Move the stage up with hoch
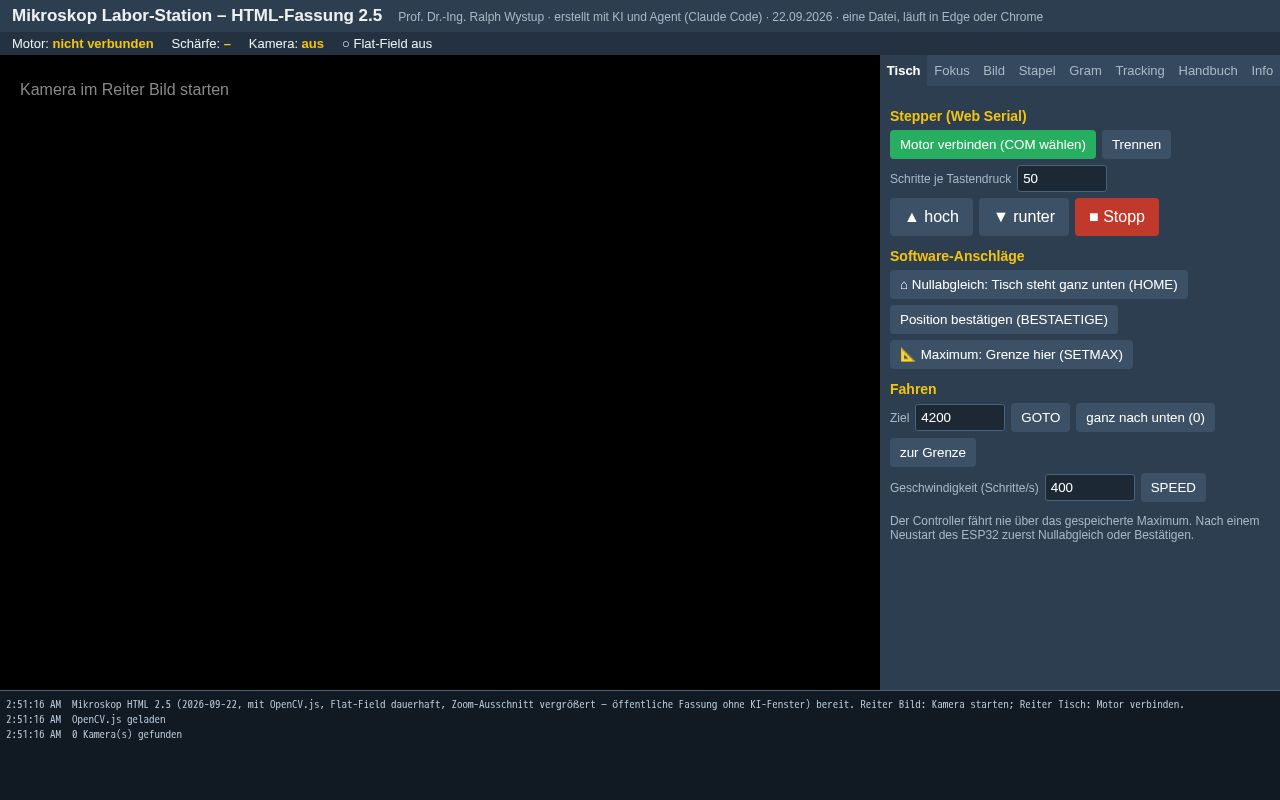 (x=931, y=217)
